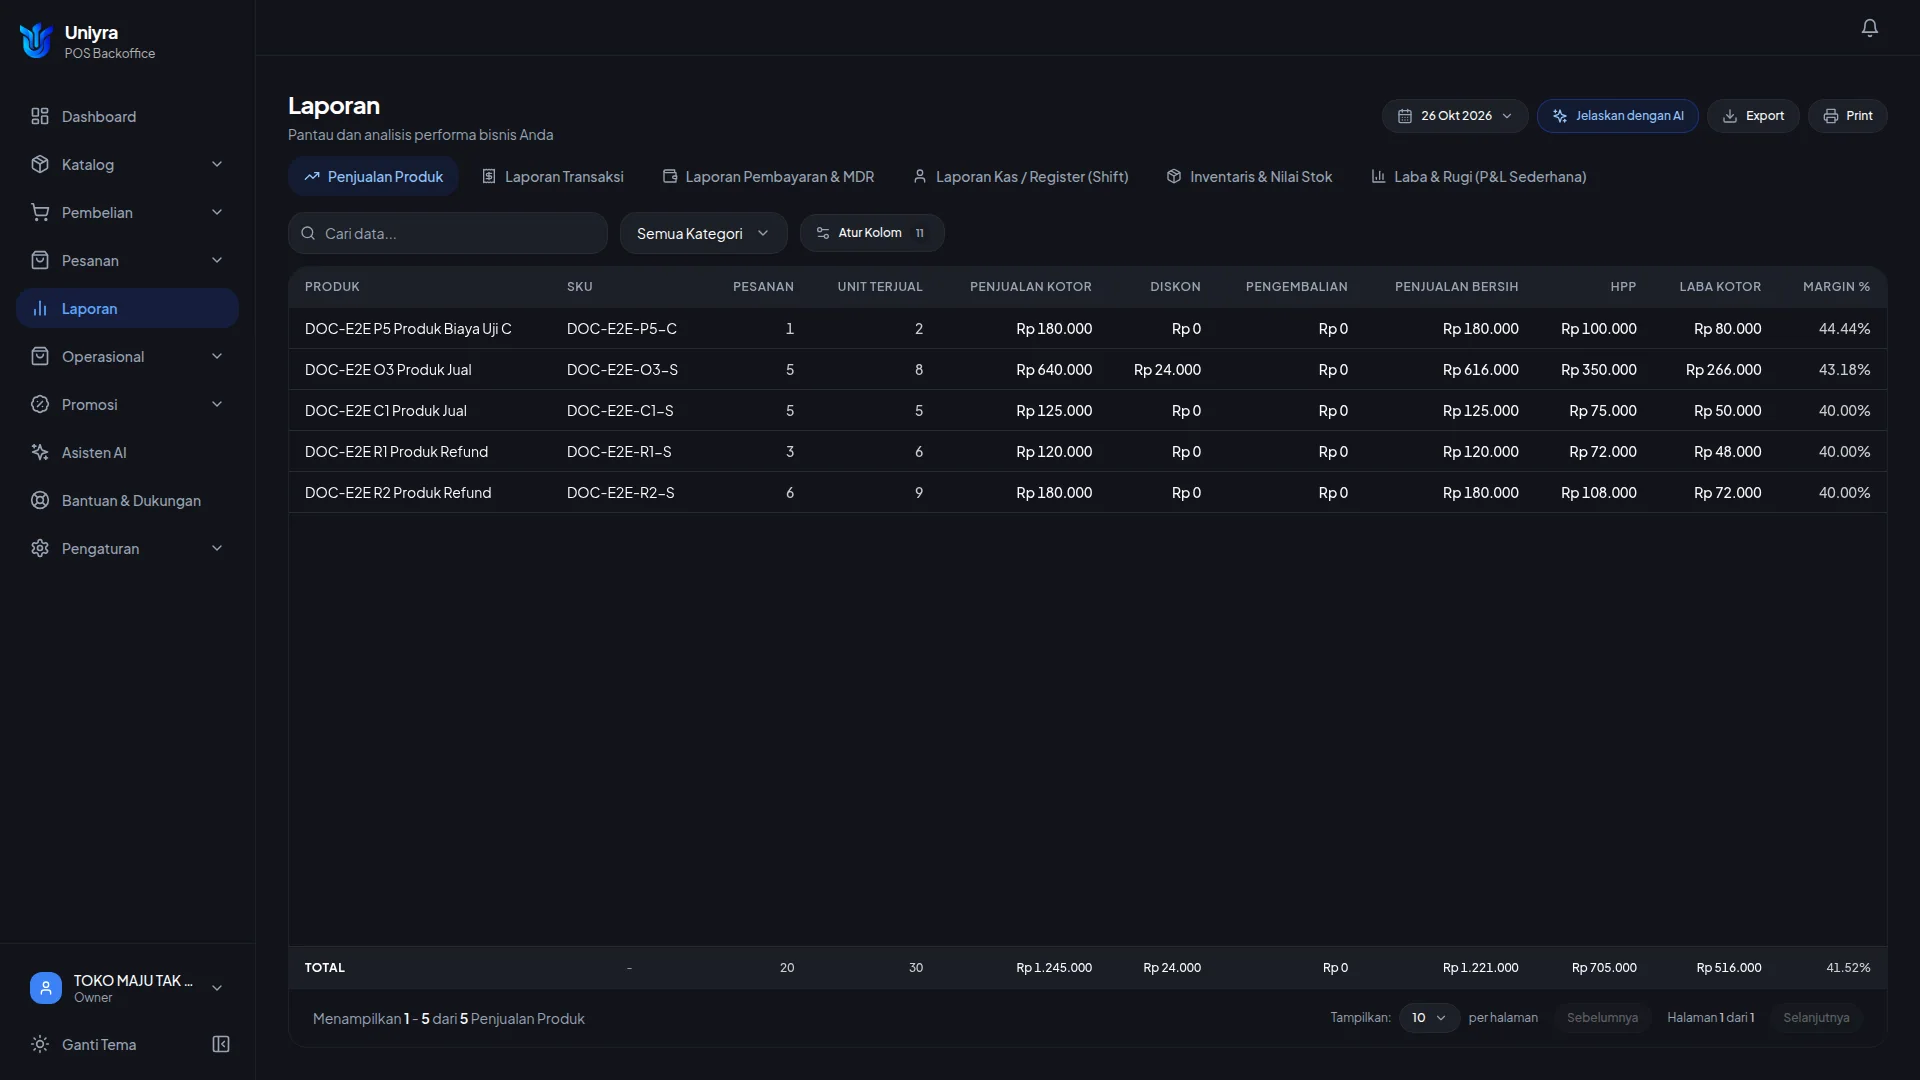1920x1080 pixels.
Task: Open the 26 Okt 2026 date picker
Action: [1455, 116]
